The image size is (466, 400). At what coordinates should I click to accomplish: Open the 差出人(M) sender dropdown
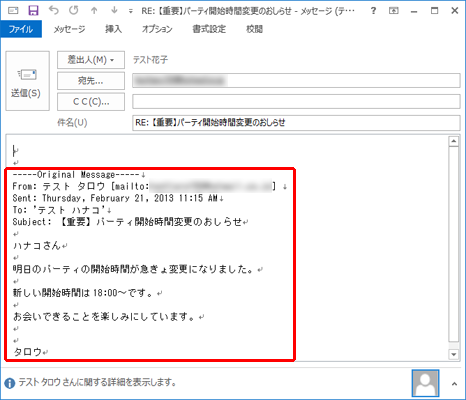click(x=91, y=60)
